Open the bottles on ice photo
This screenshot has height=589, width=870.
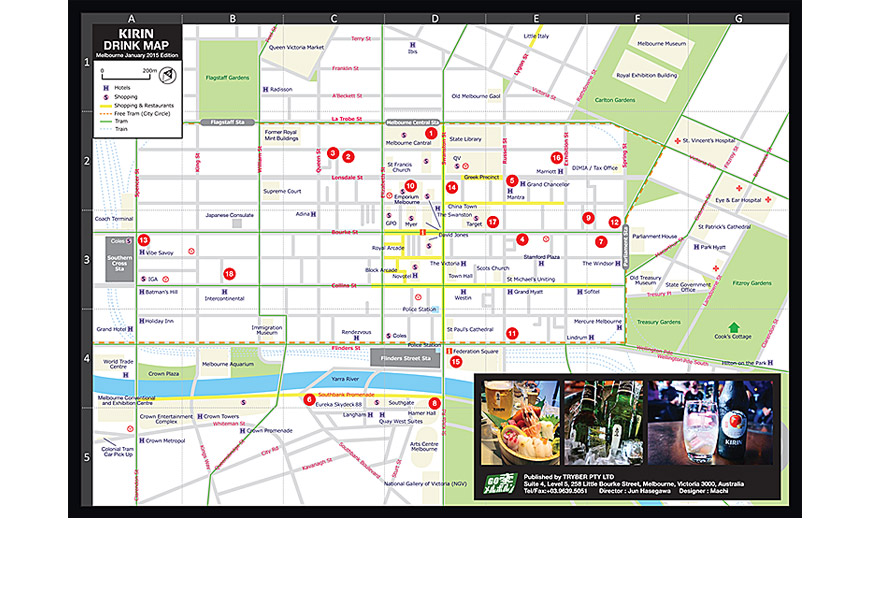tap(604, 423)
